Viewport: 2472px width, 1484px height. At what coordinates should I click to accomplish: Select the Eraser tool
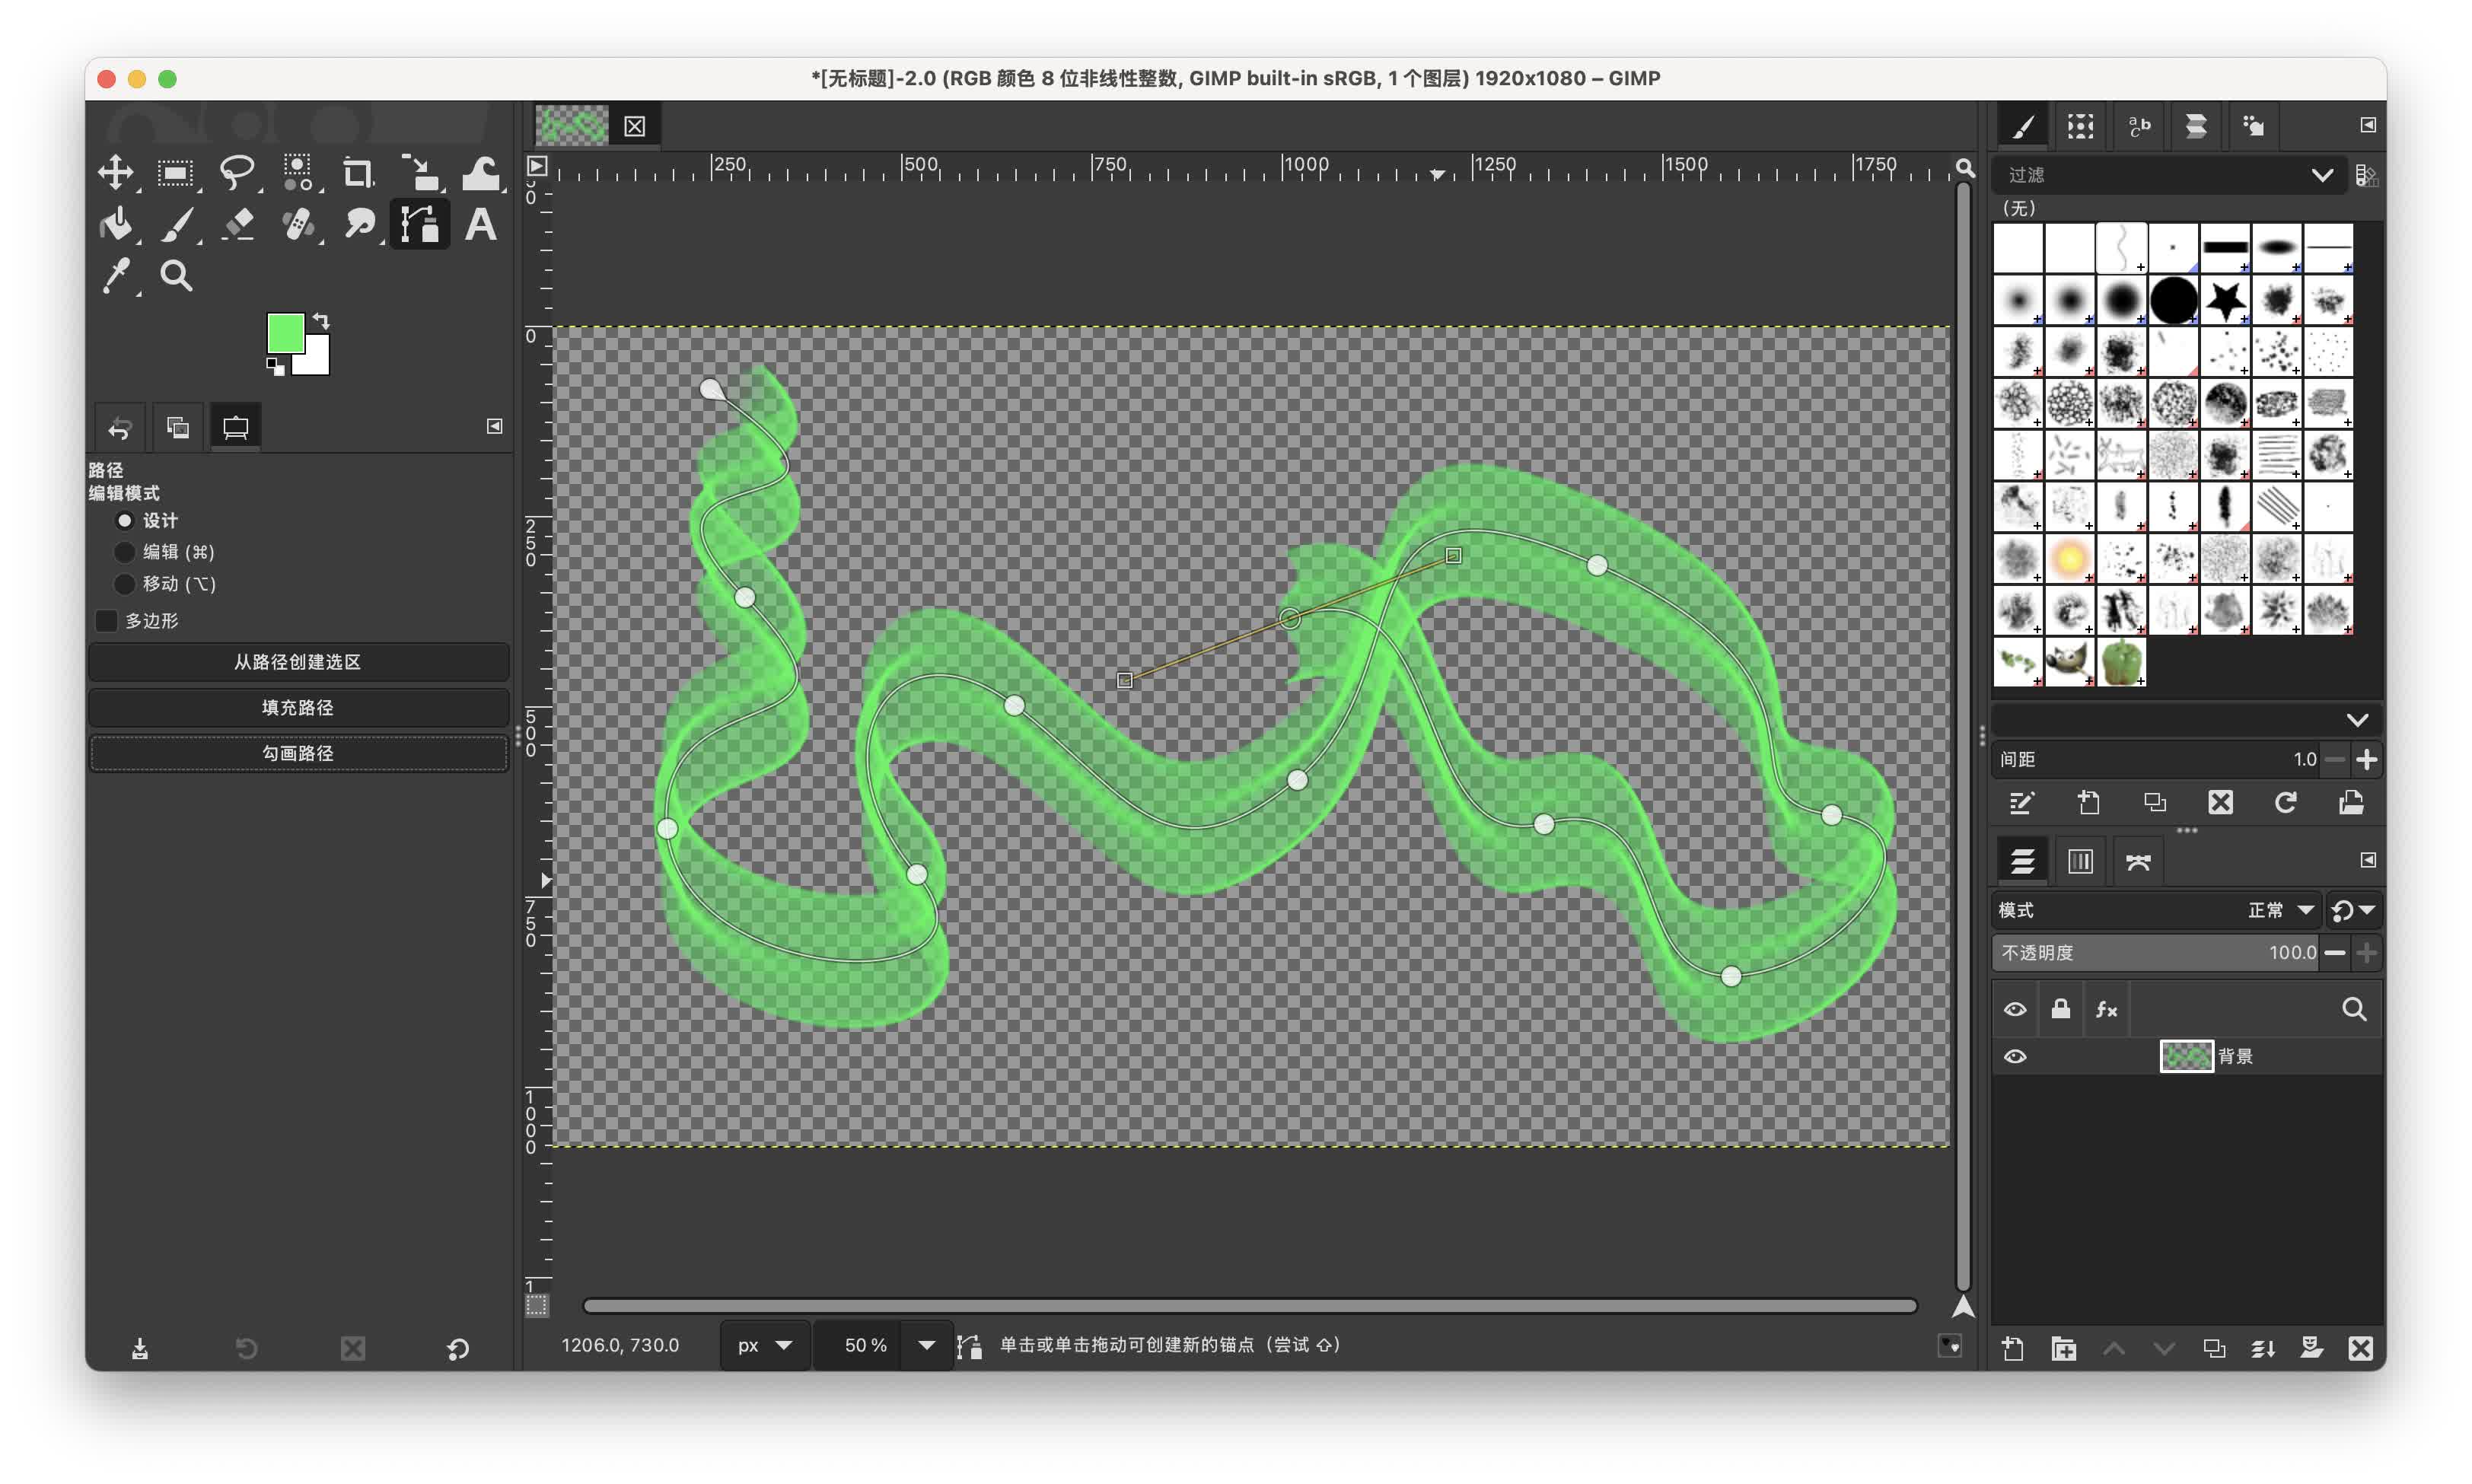pos(238,224)
